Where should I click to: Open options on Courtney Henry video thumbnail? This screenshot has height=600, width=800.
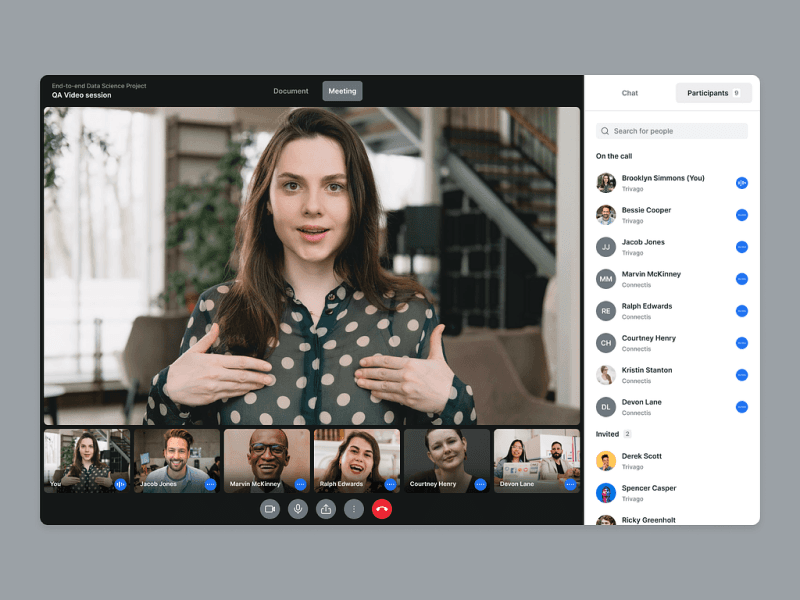tap(480, 484)
